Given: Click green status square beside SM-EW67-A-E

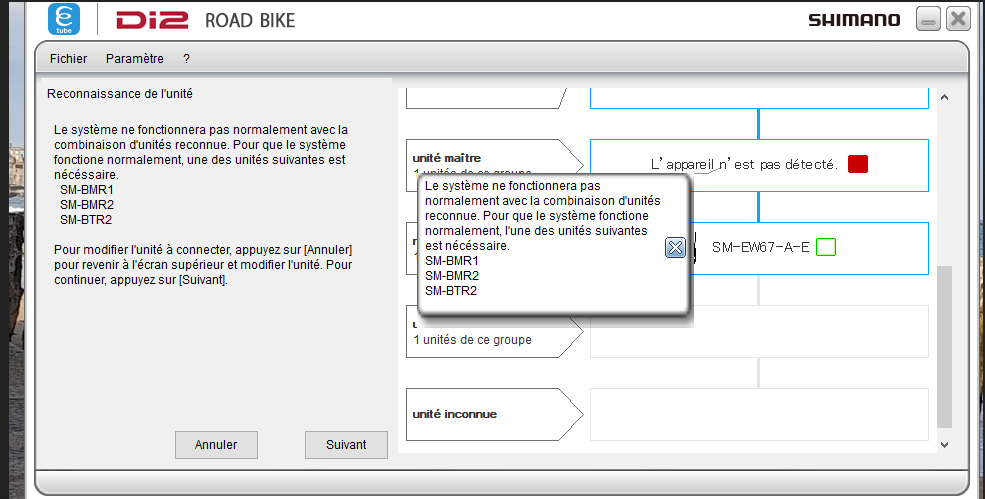Looking at the screenshot, I should click(x=825, y=247).
